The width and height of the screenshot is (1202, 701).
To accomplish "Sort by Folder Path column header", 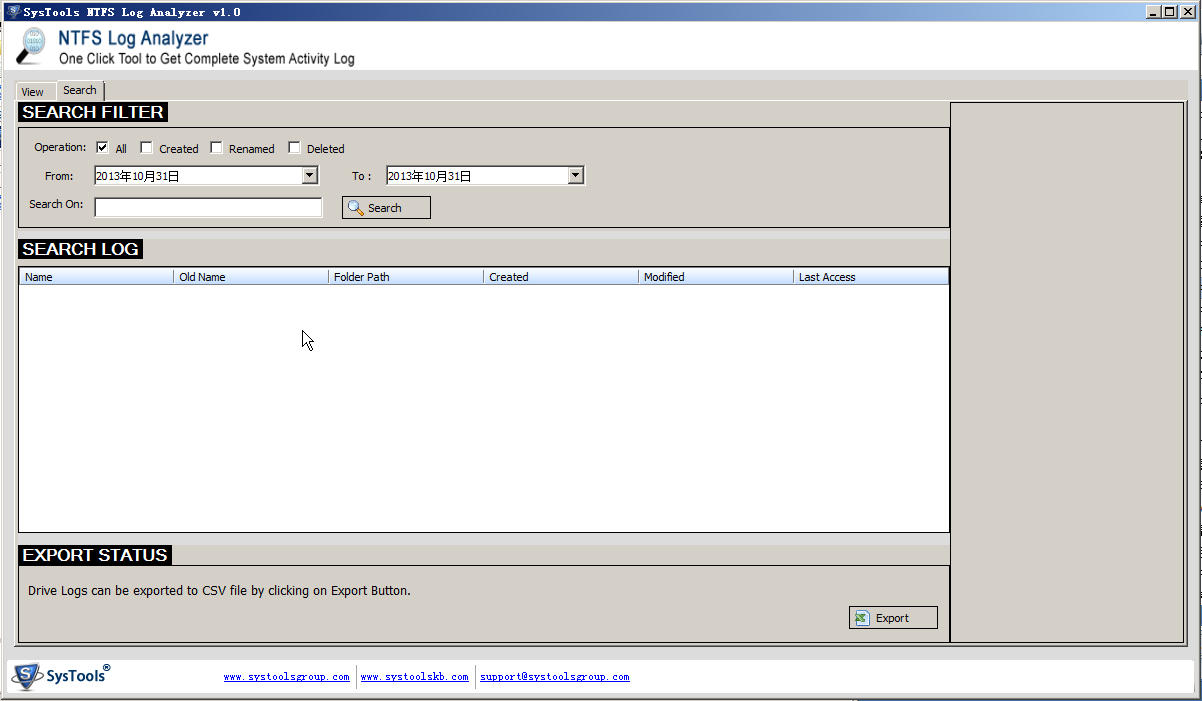I will tap(406, 277).
